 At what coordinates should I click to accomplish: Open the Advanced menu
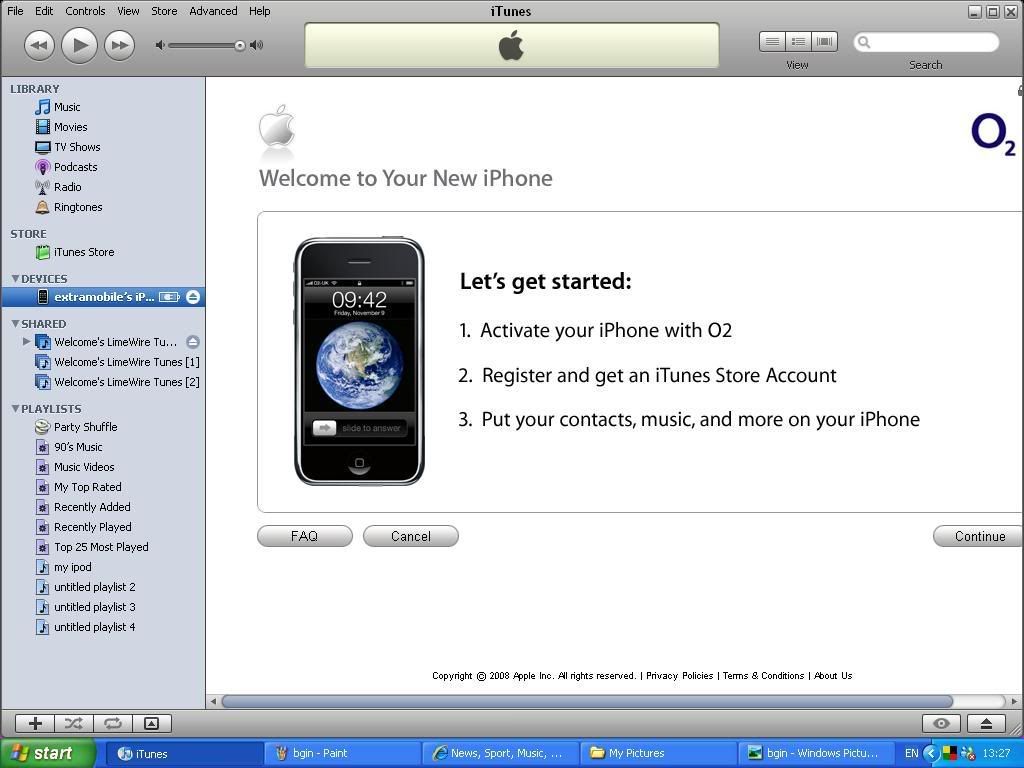(213, 11)
